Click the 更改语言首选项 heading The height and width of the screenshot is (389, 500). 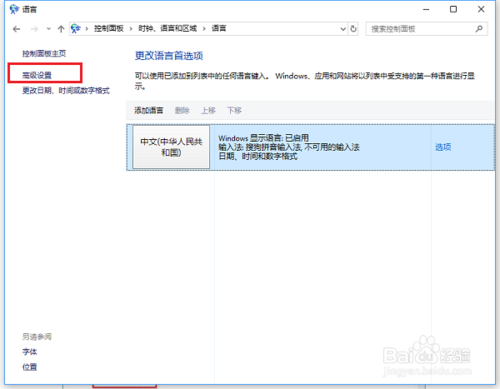169,56
